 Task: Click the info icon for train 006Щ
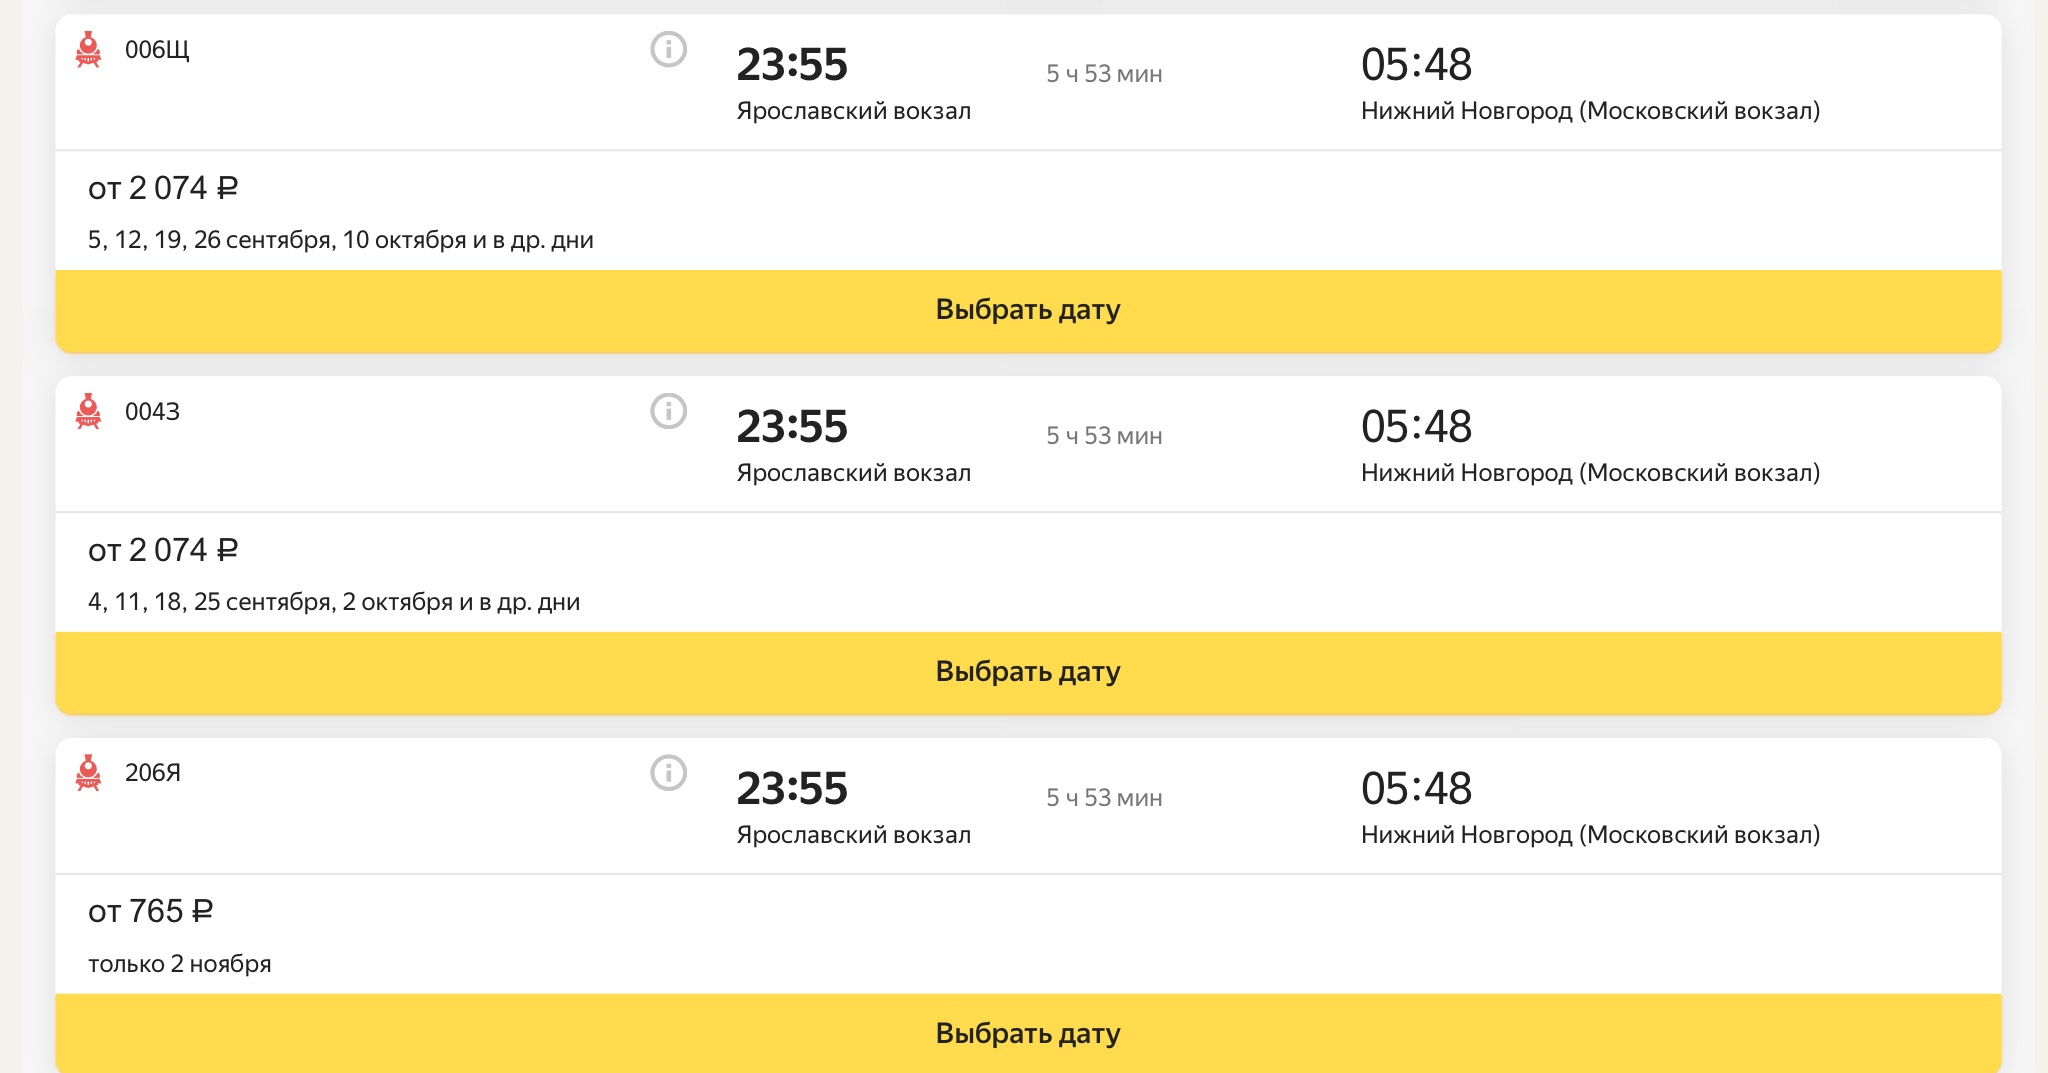668,49
